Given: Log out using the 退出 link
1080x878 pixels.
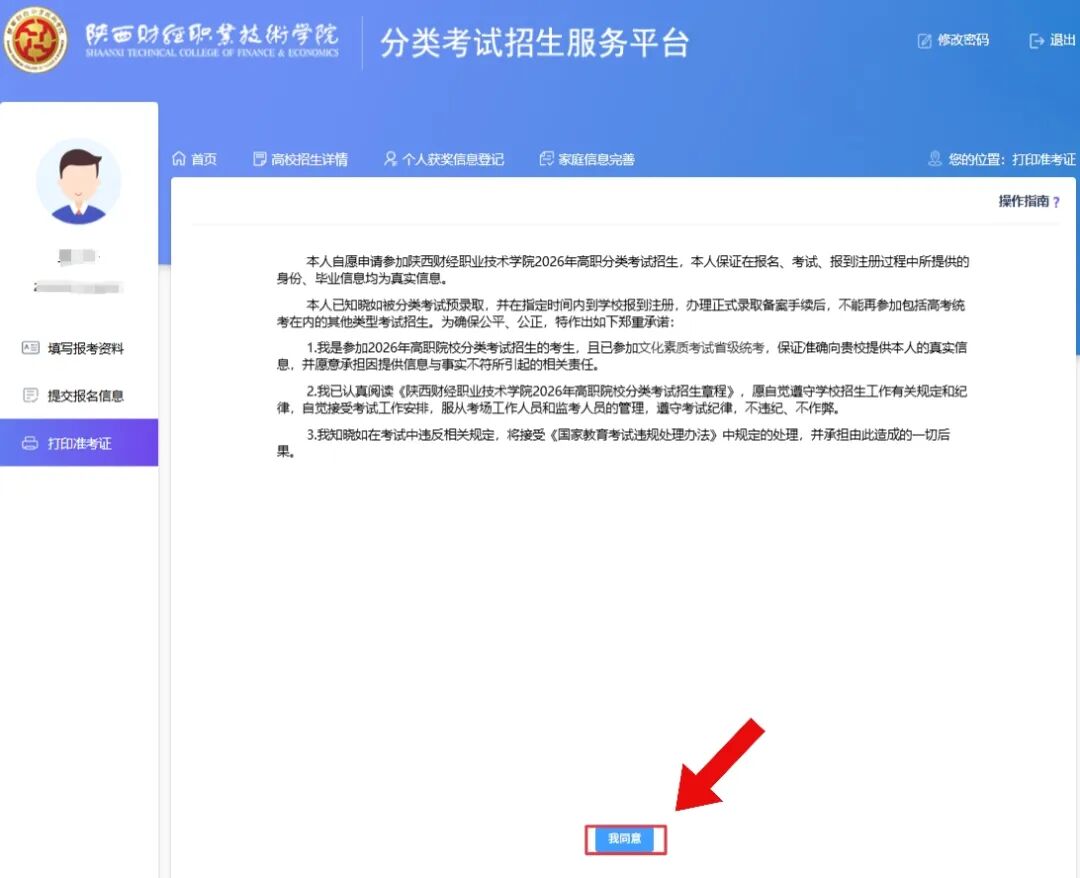Looking at the screenshot, I should coord(1062,41).
